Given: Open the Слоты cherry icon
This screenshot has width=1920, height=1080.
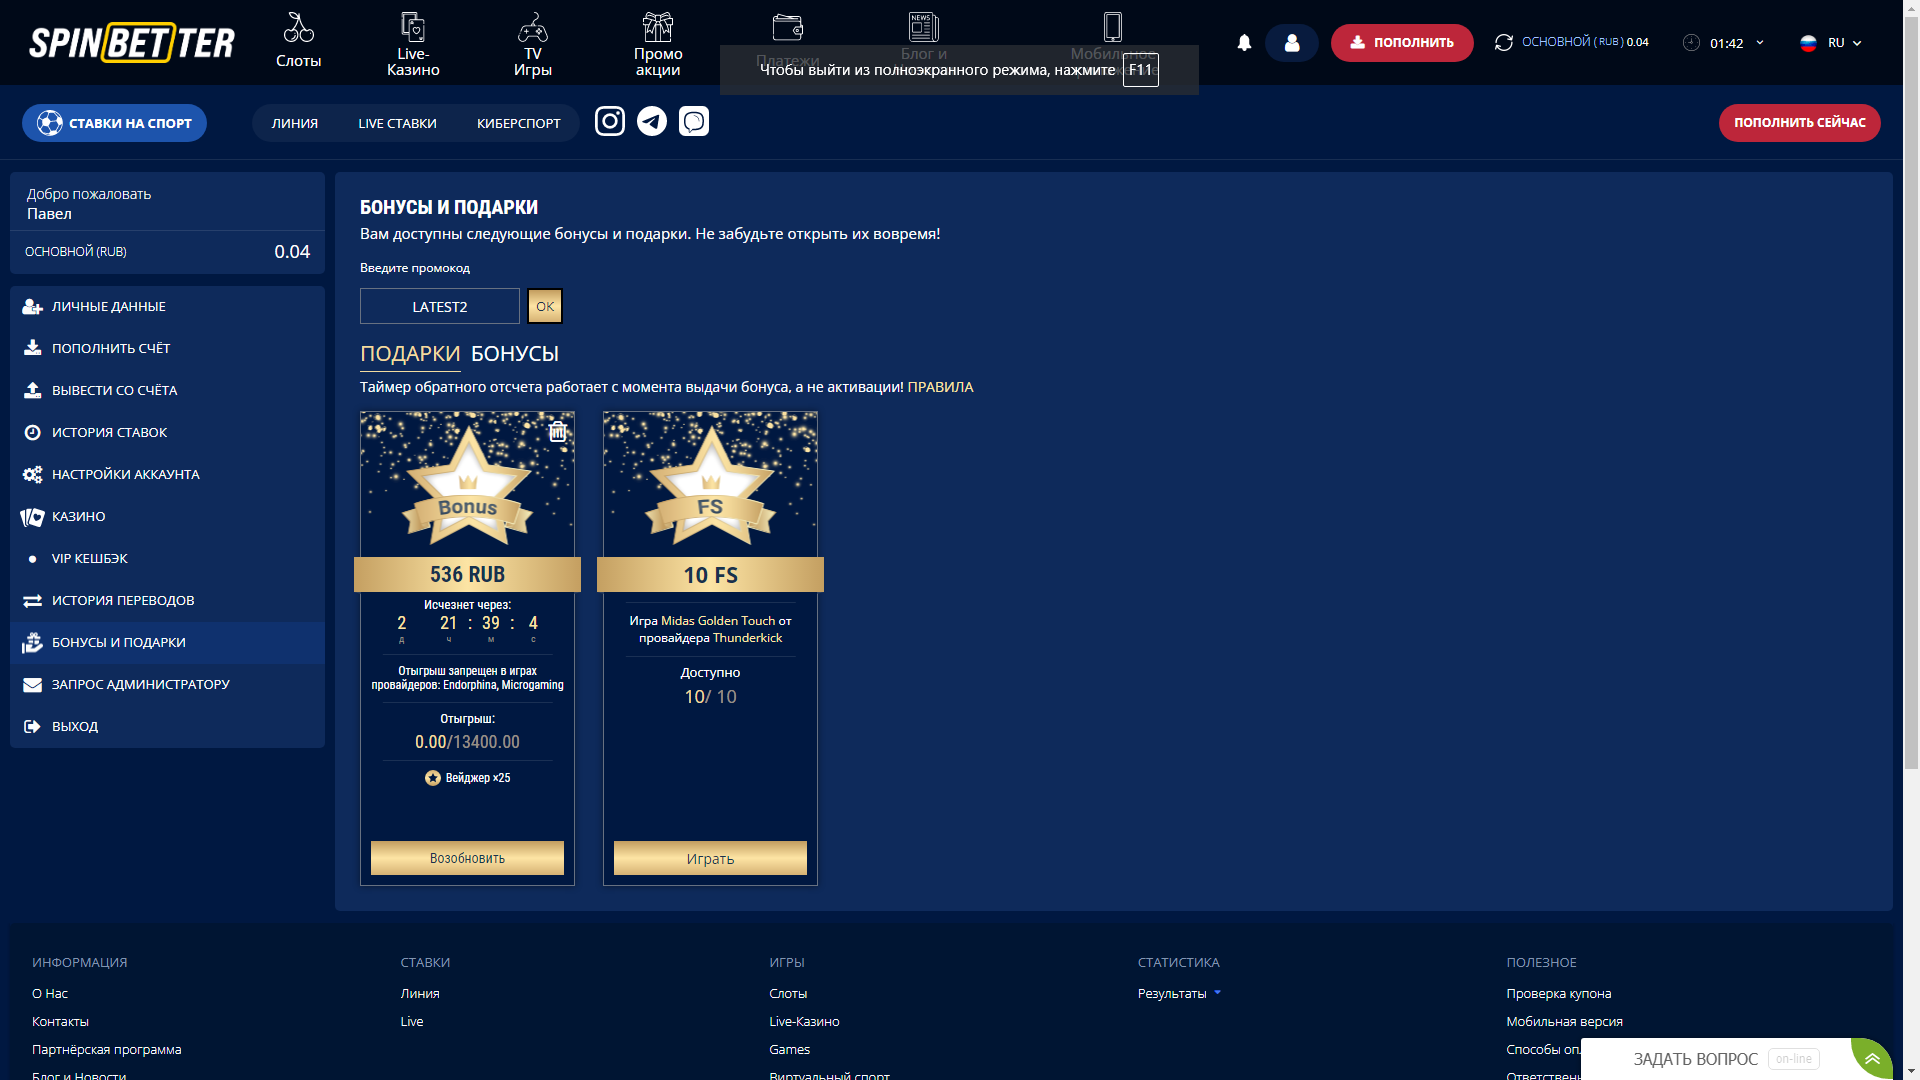Looking at the screenshot, I should coord(298,27).
